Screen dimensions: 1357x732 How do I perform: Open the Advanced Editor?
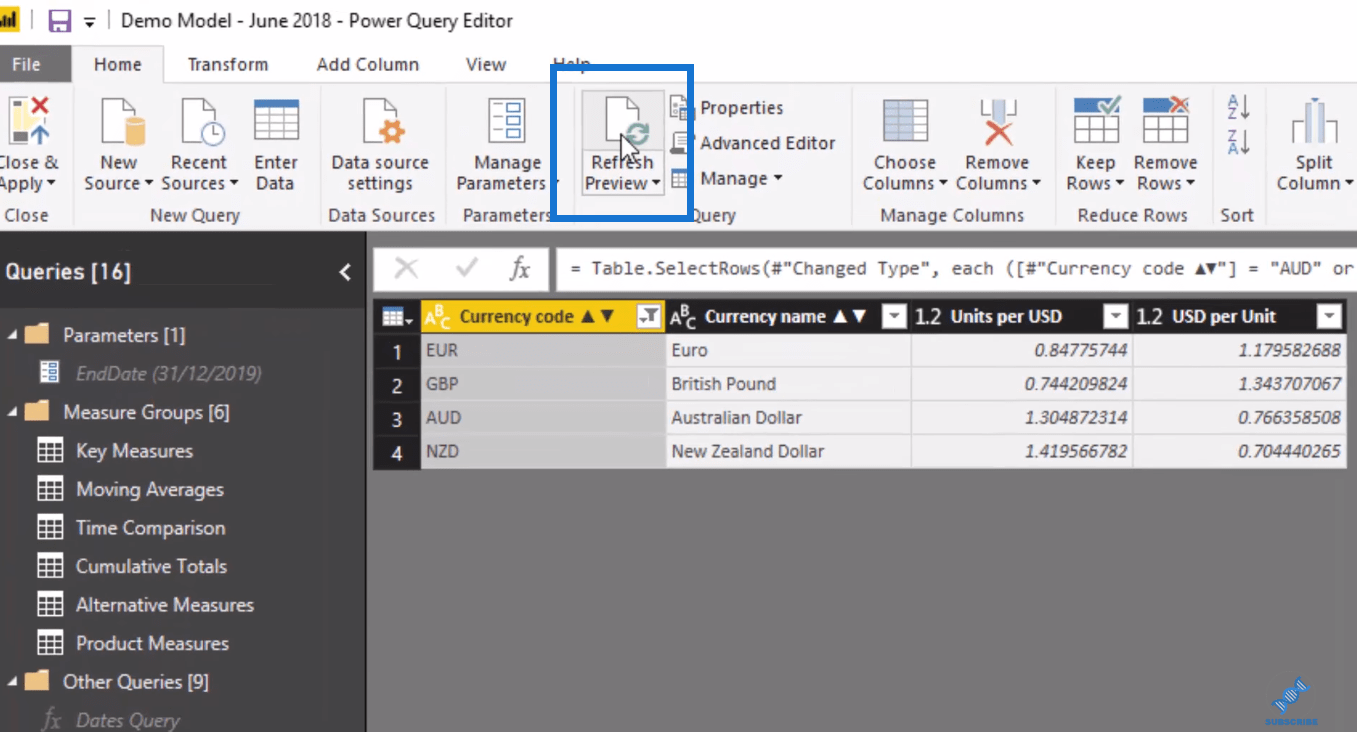point(753,143)
